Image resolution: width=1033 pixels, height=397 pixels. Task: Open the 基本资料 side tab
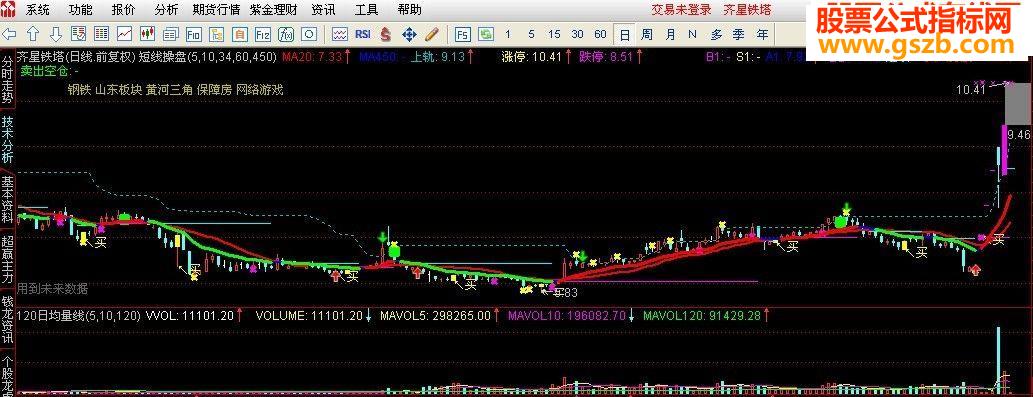click(x=8, y=199)
